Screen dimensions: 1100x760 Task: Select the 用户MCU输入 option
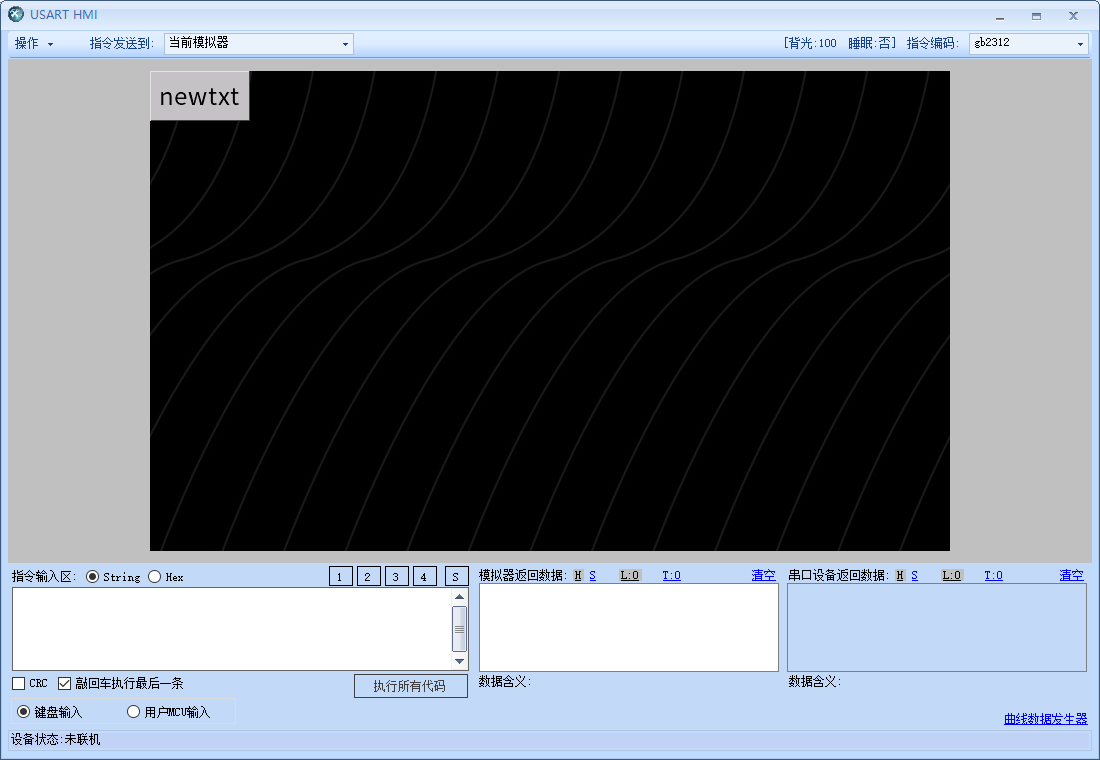[x=133, y=711]
